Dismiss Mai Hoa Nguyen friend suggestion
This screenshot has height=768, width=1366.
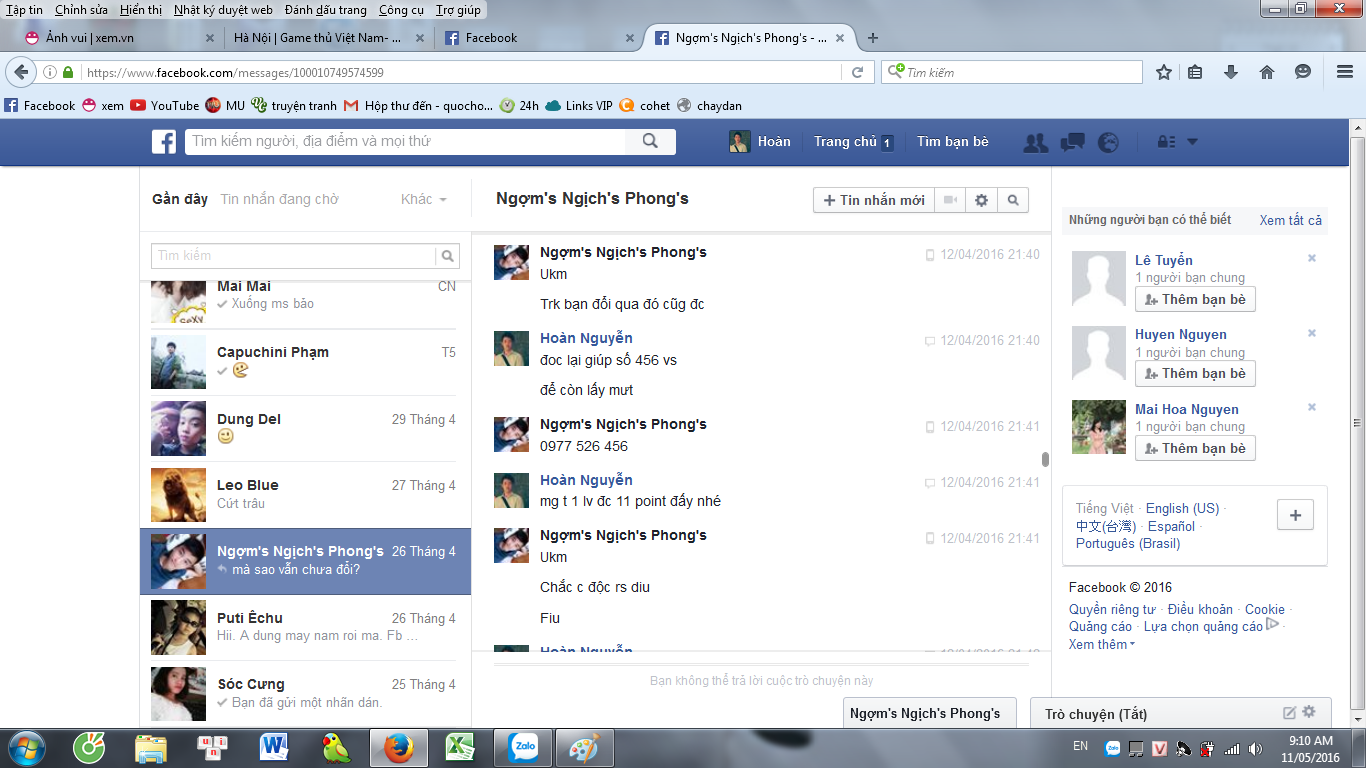[1312, 407]
